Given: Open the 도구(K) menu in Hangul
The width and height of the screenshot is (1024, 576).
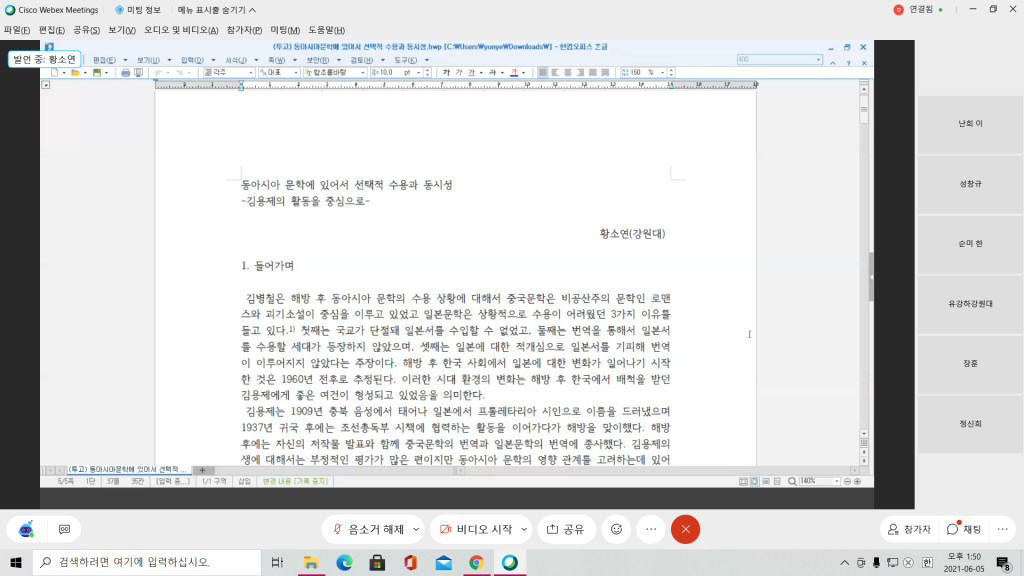Looking at the screenshot, I should click(x=406, y=60).
